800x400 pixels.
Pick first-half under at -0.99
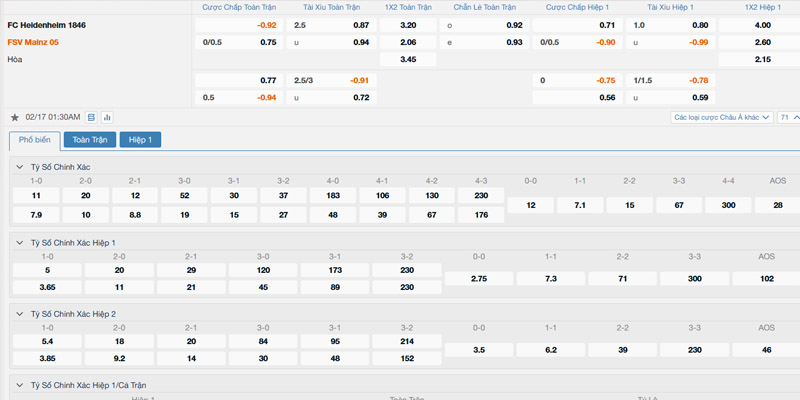(x=670, y=42)
